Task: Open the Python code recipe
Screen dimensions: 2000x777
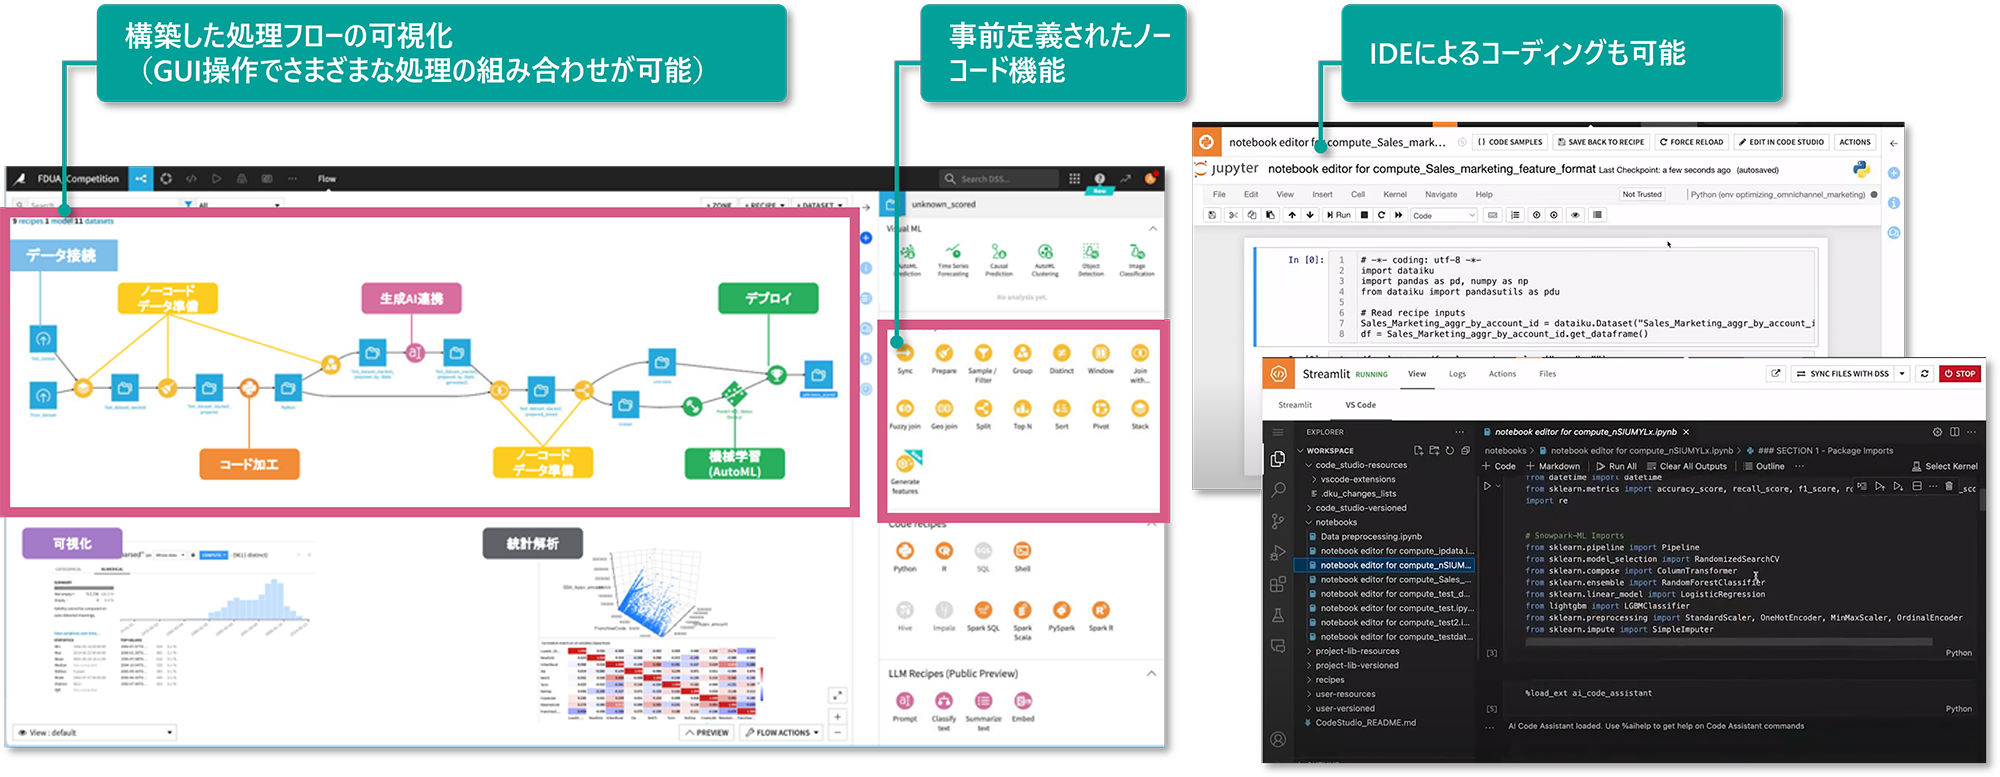Action: pos(905,552)
